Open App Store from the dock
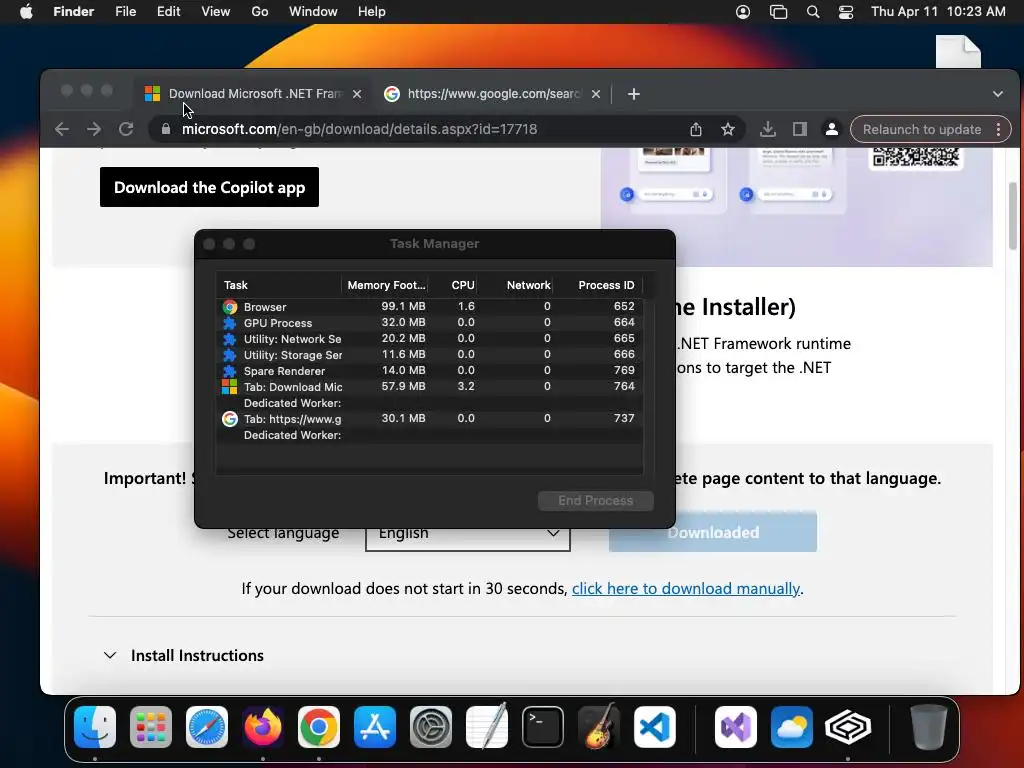Screen dimensions: 1024x768 (375, 727)
